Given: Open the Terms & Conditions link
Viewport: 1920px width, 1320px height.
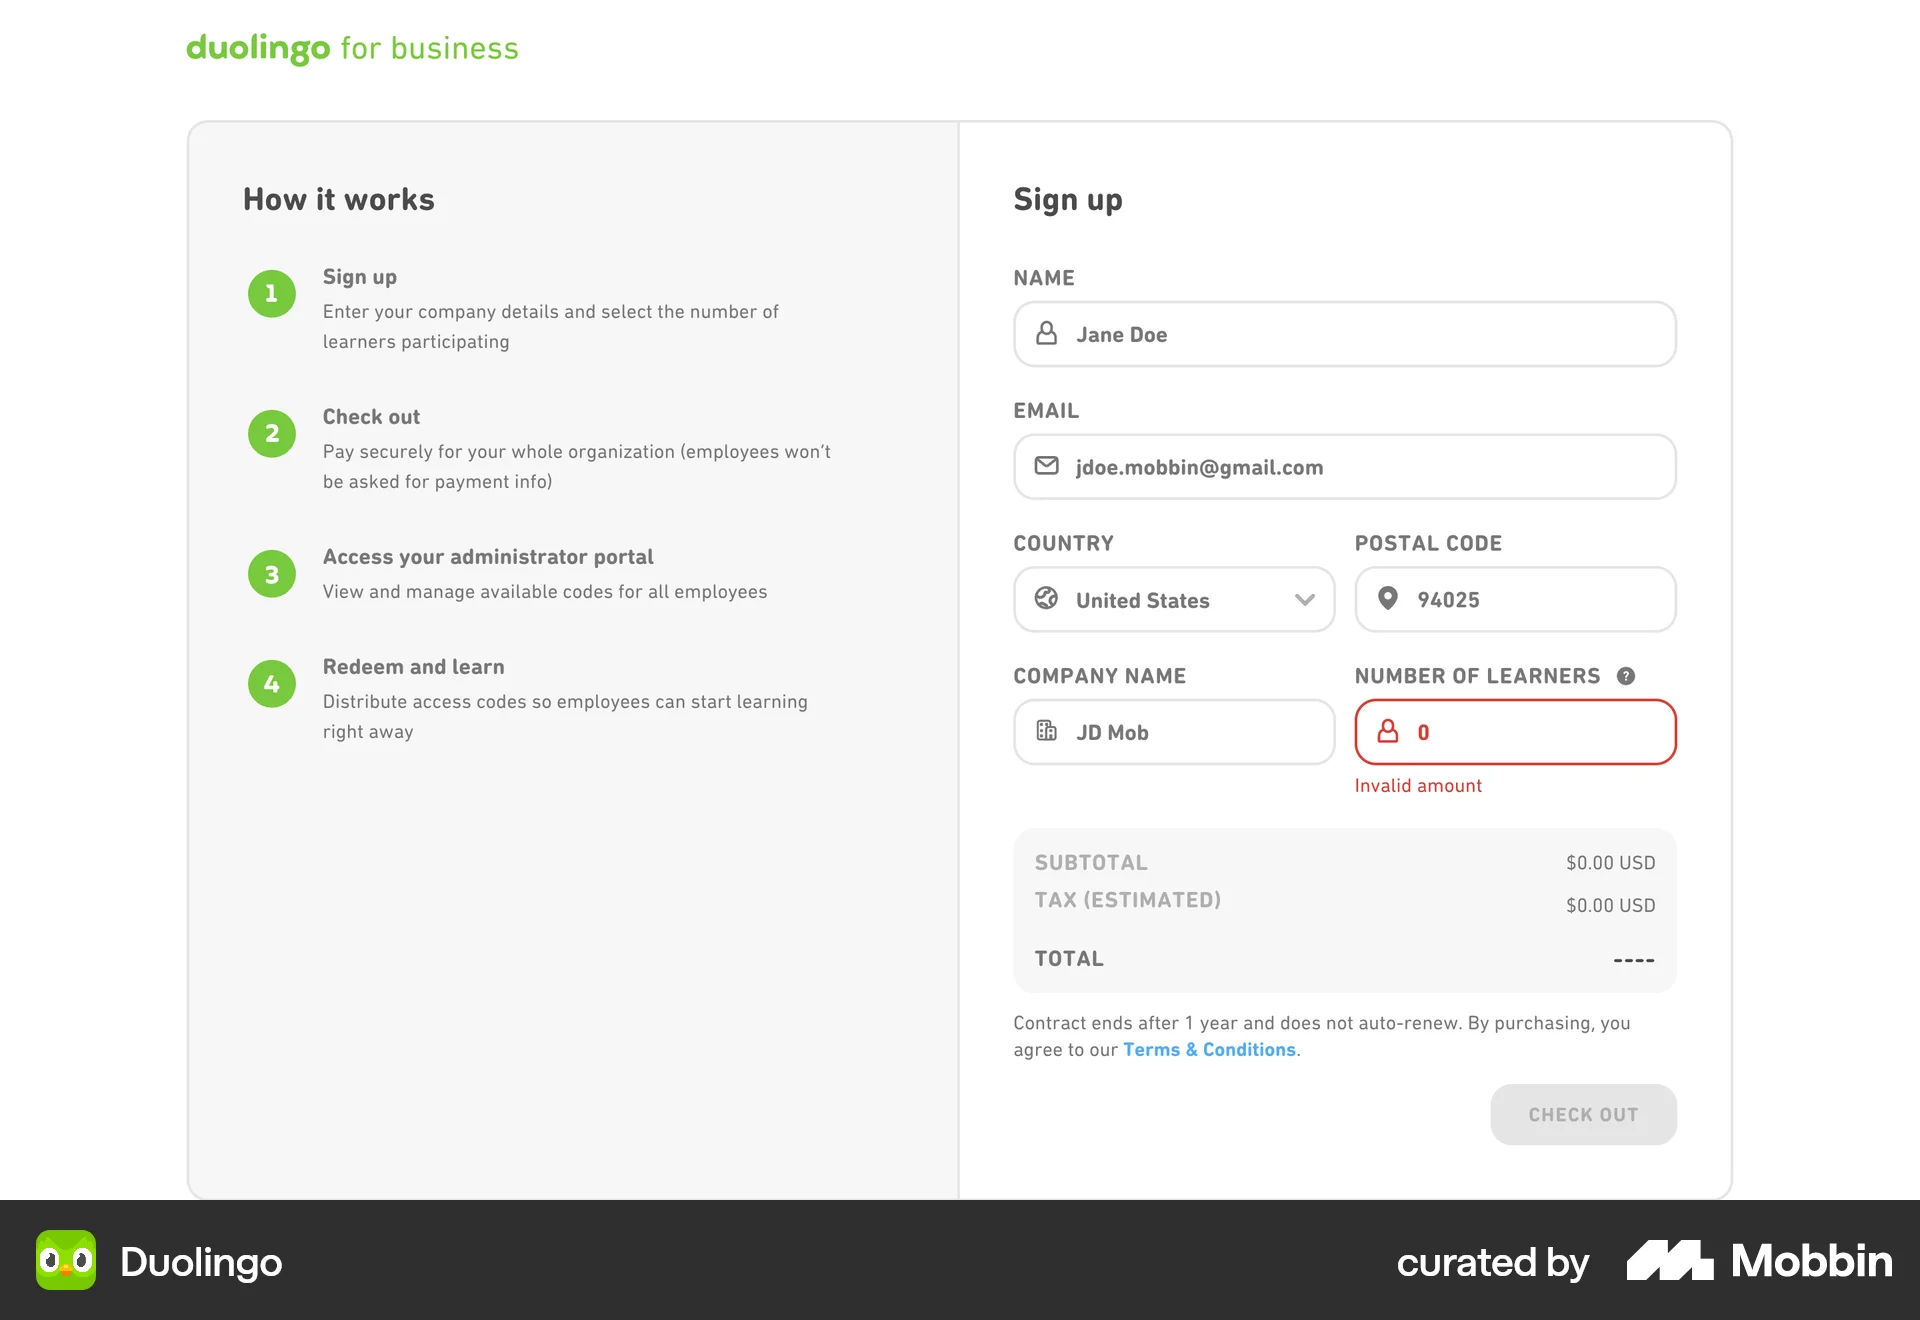Looking at the screenshot, I should 1209,1050.
